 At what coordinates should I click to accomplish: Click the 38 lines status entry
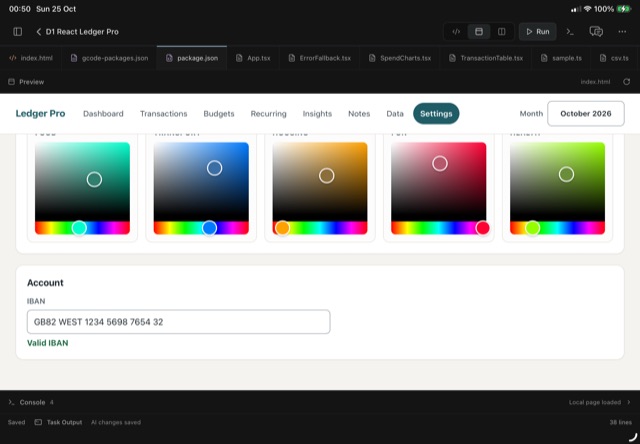[621, 422]
